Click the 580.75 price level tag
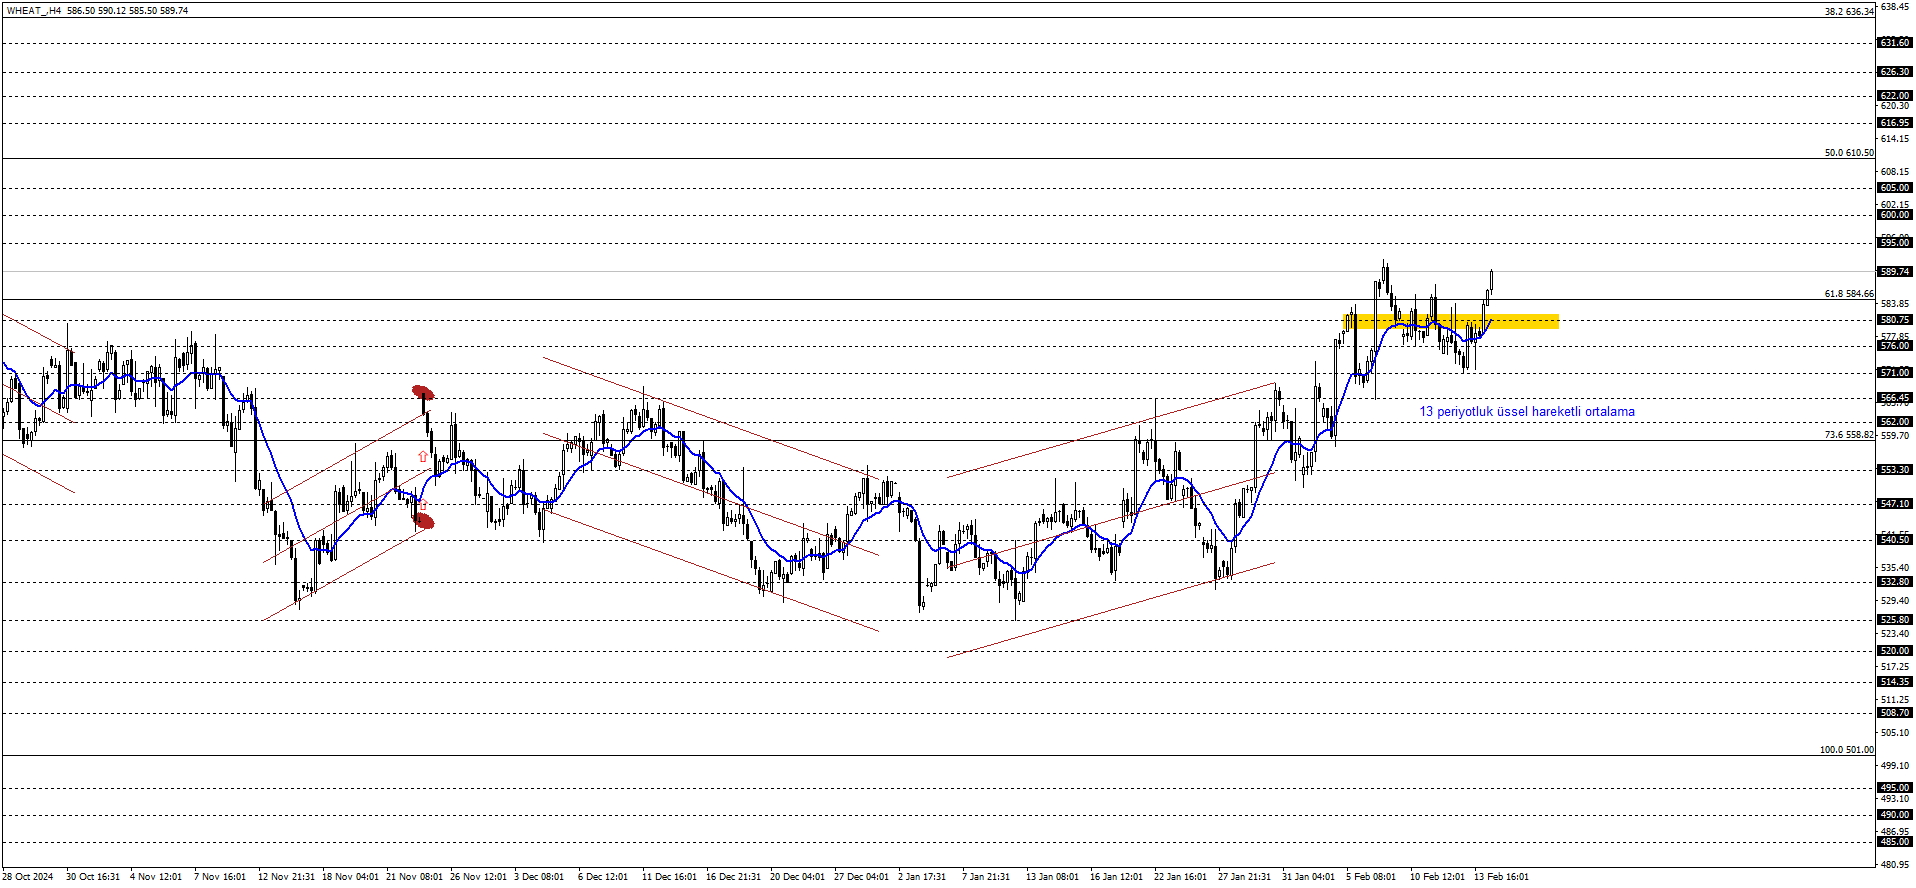The height and width of the screenshot is (888, 1916). (x=1895, y=321)
